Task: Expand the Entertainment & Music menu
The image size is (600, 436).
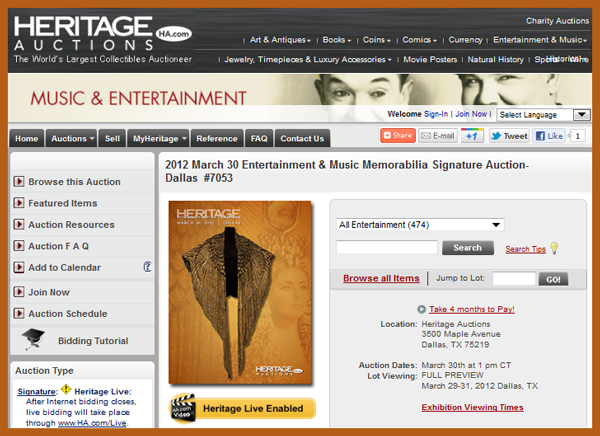Action: click(540, 40)
